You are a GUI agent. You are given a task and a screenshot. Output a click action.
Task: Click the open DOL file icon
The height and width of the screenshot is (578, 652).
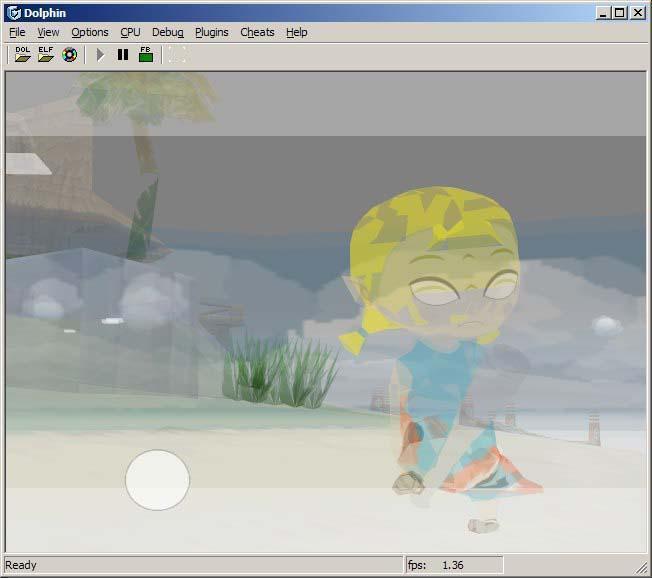(23, 55)
